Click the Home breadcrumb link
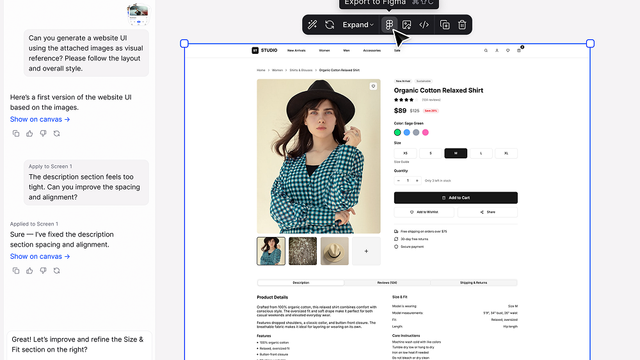This screenshot has height=360, width=640. (x=261, y=70)
